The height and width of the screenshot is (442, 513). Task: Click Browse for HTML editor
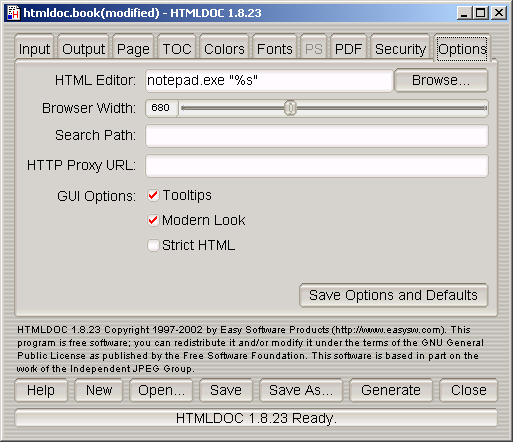[x=441, y=80]
